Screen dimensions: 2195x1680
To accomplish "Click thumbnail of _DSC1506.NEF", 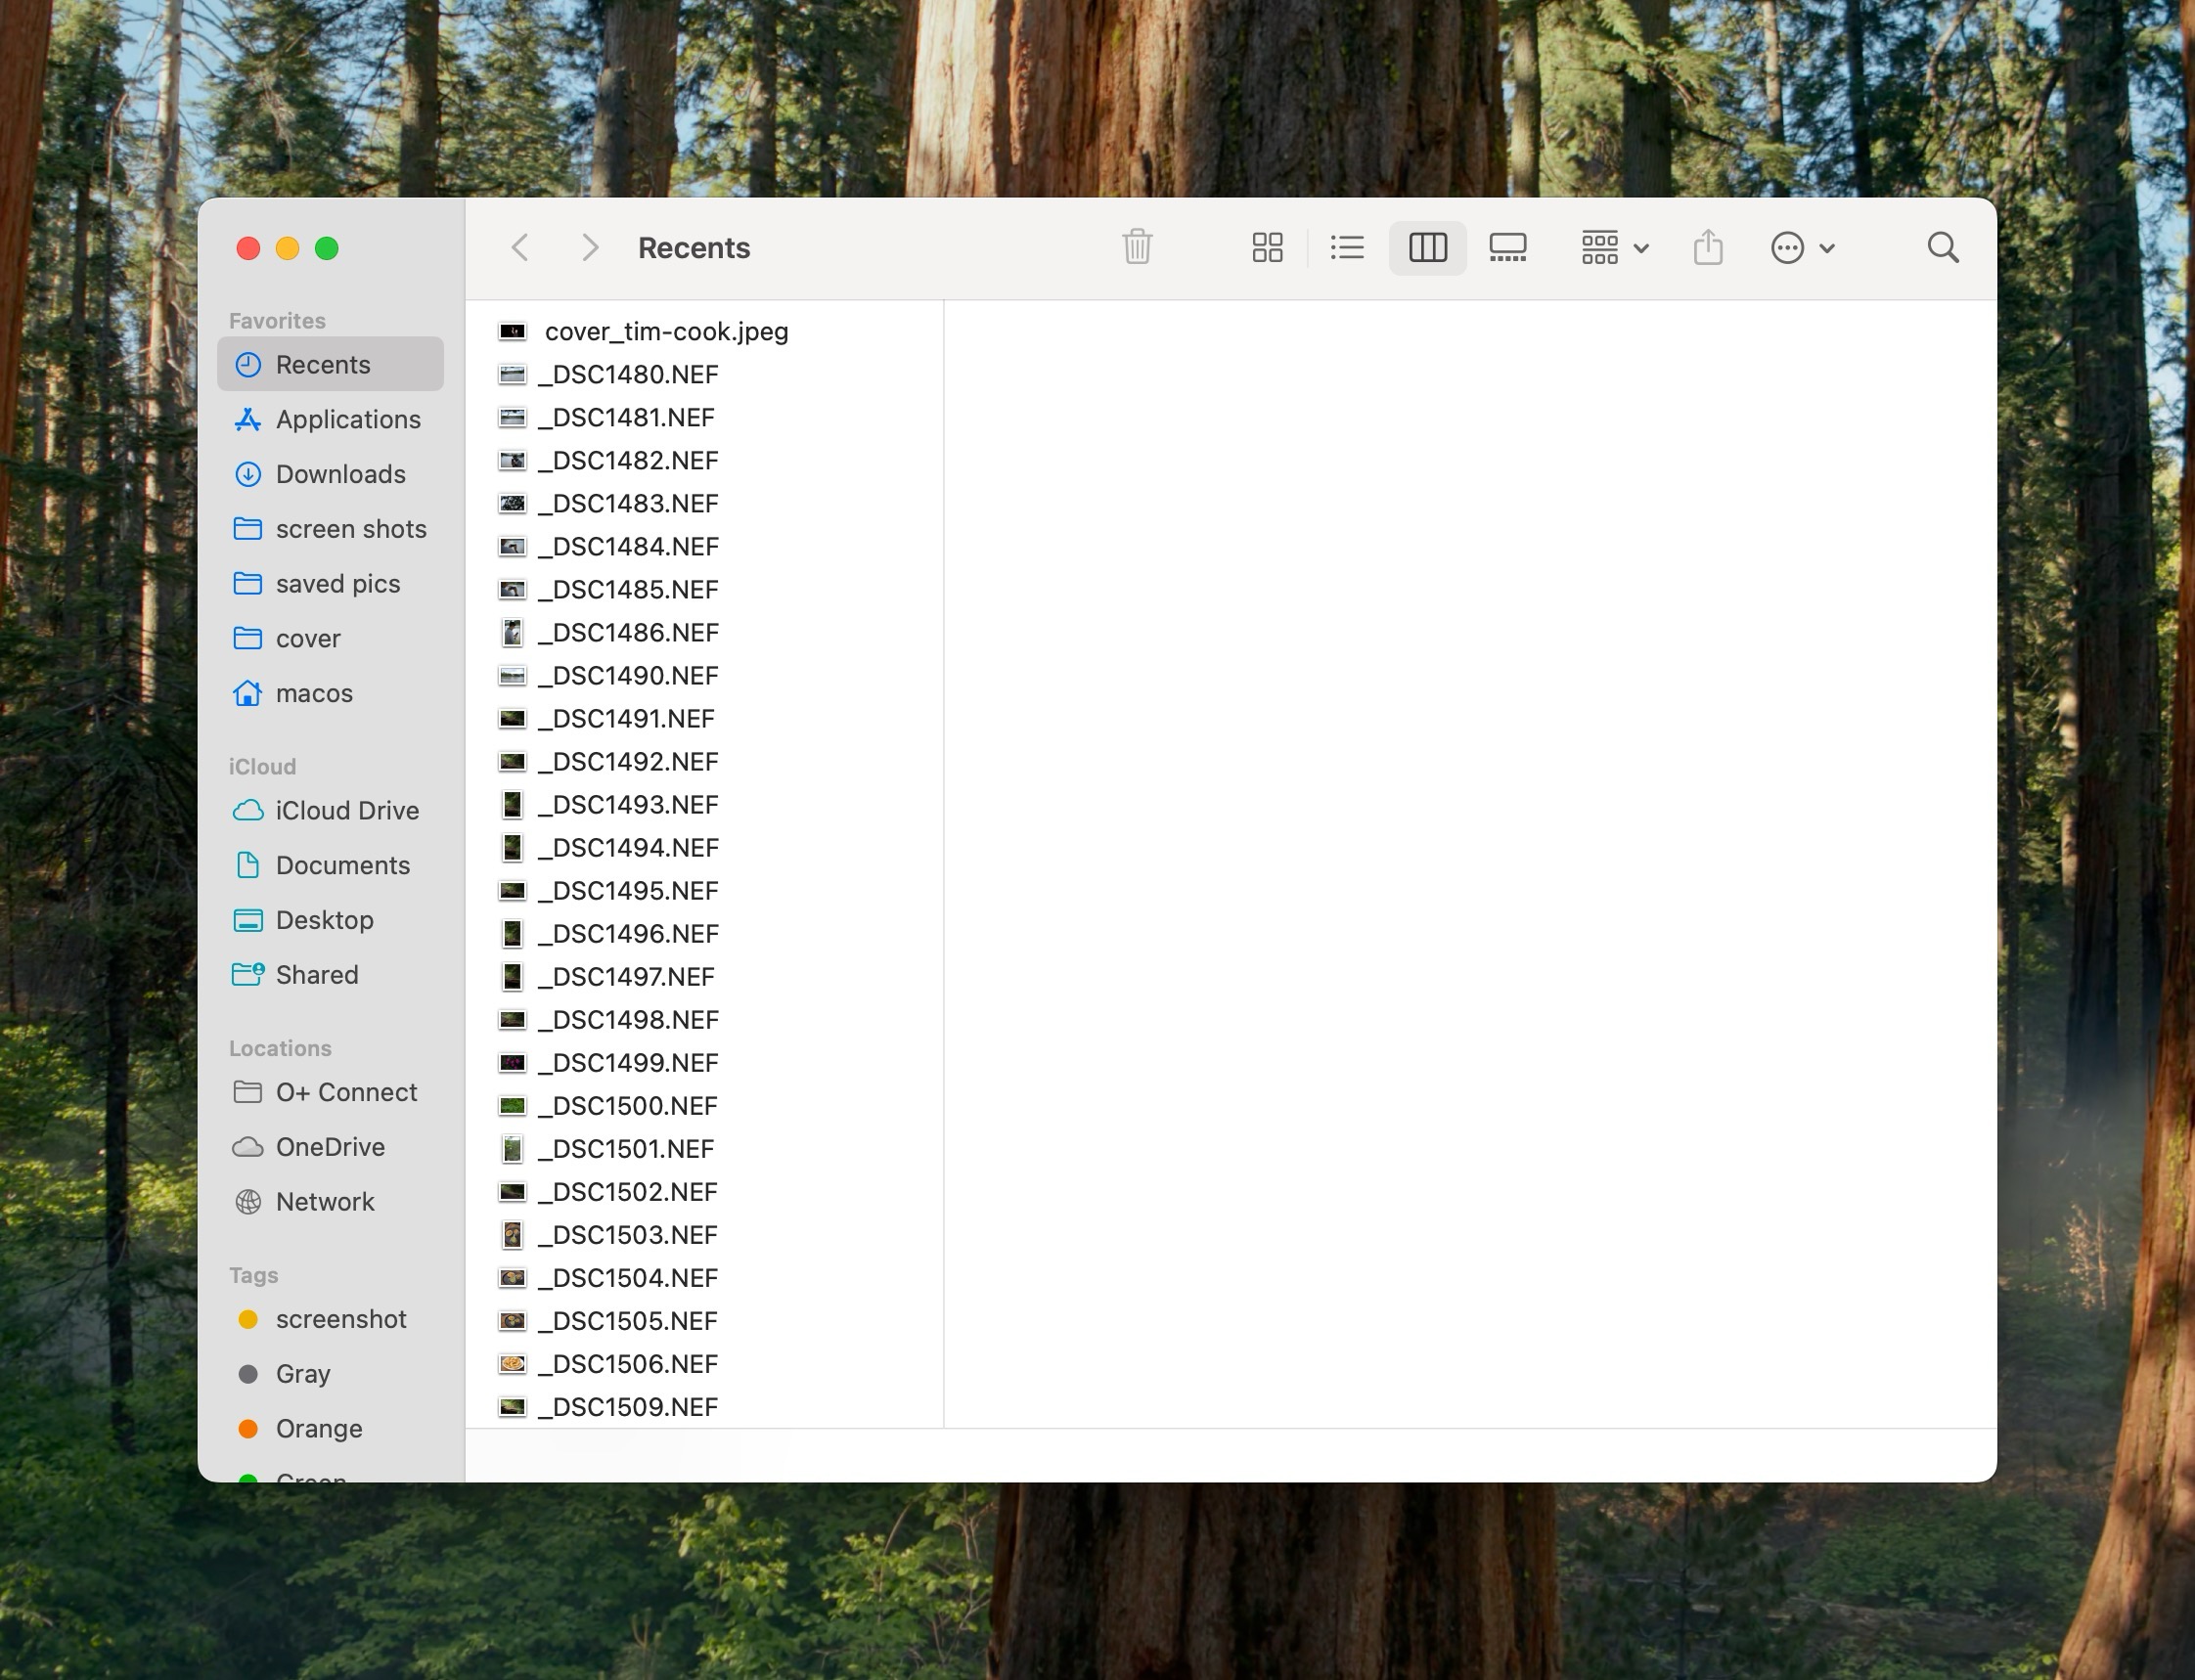I will 512,1363.
